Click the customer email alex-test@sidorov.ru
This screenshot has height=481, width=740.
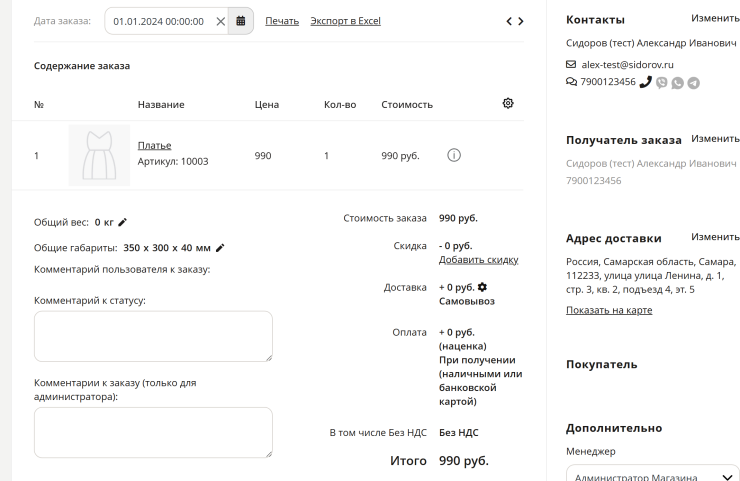[627, 65]
